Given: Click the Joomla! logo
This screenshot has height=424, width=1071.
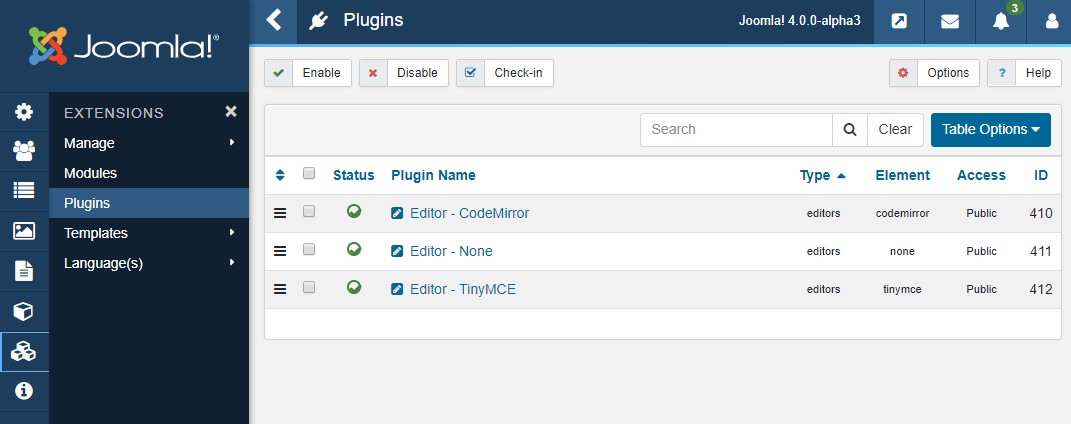Looking at the screenshot, I should (x=124, y=46).
